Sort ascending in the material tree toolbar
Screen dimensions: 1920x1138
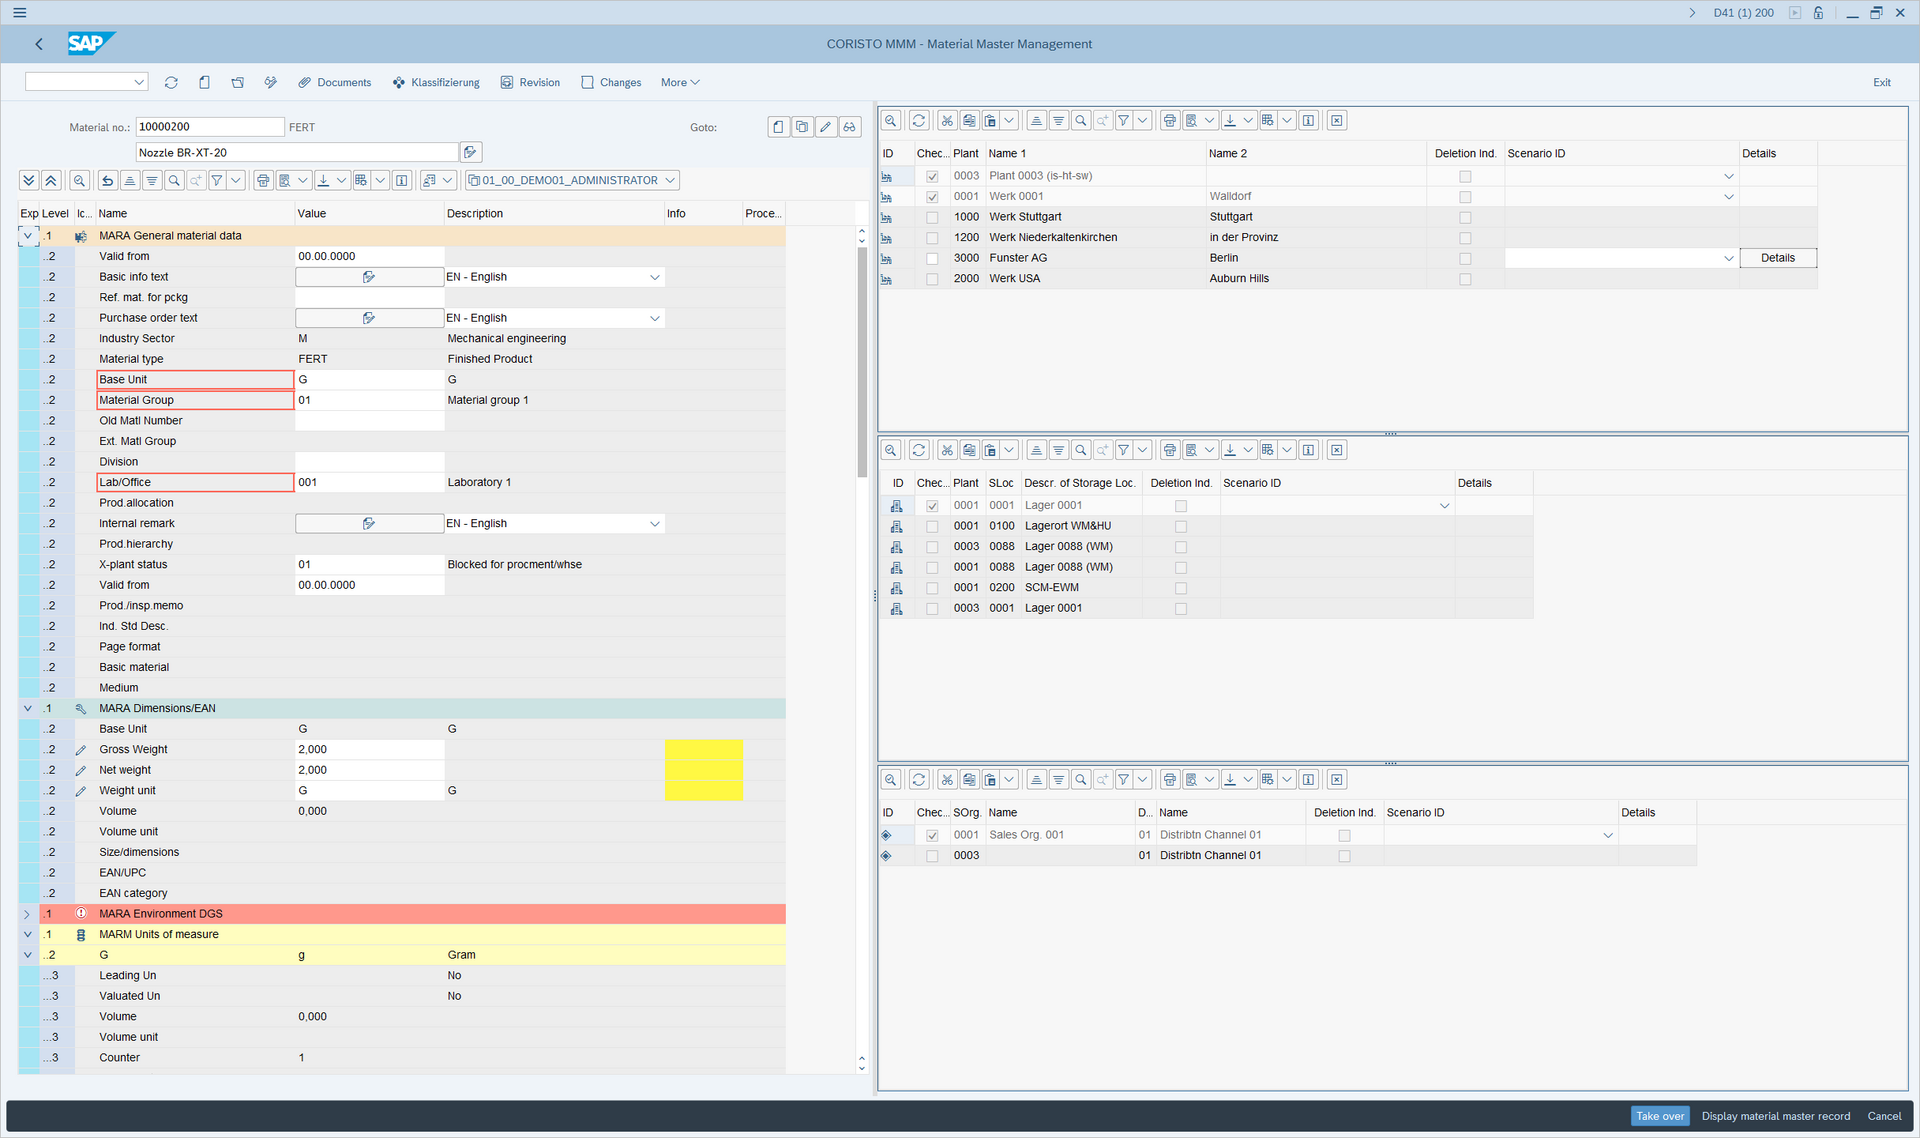point(129,180)
